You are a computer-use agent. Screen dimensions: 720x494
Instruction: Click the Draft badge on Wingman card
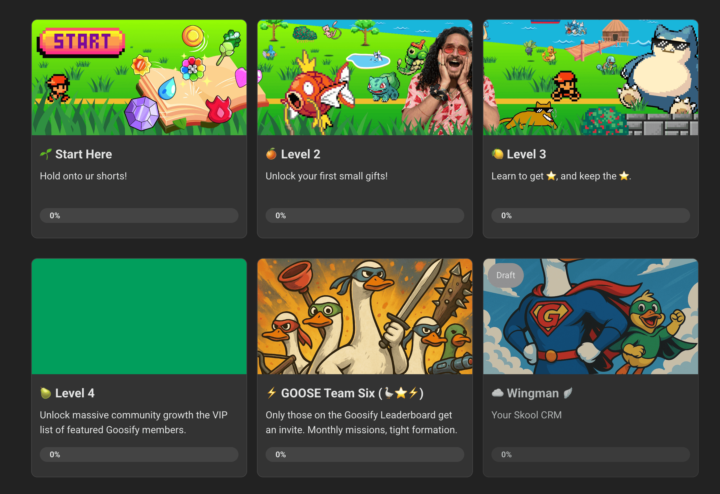(x=506, y=275)
